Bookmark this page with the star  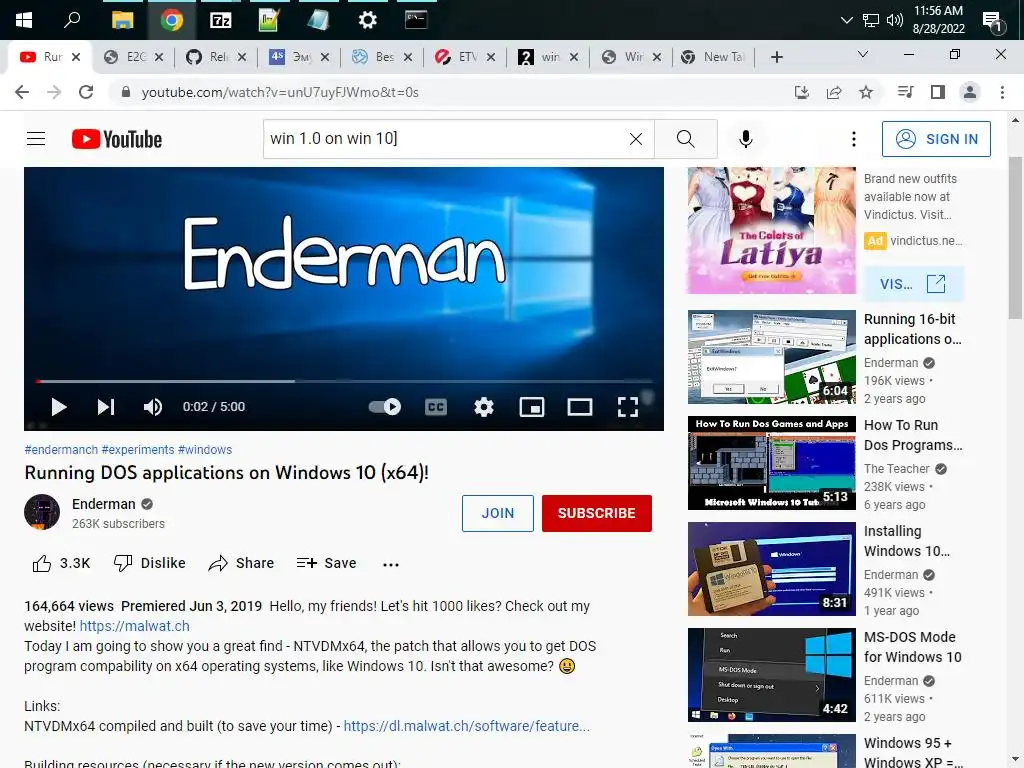point(866,92)
